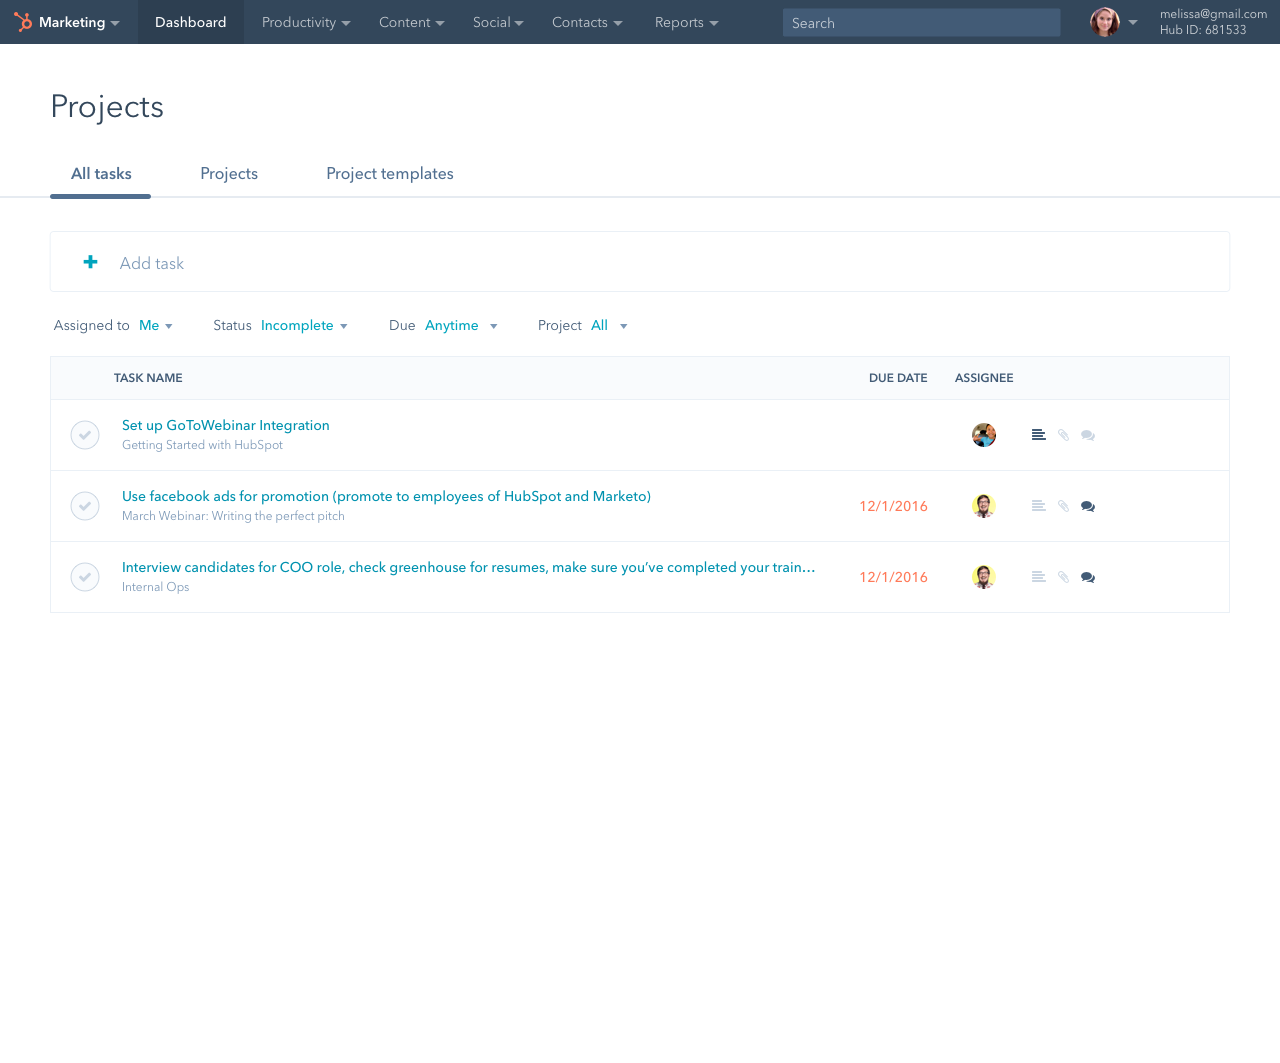Expand the Contacts menu
This screenshot has width=1280, height=1063.
click(587, 22)
